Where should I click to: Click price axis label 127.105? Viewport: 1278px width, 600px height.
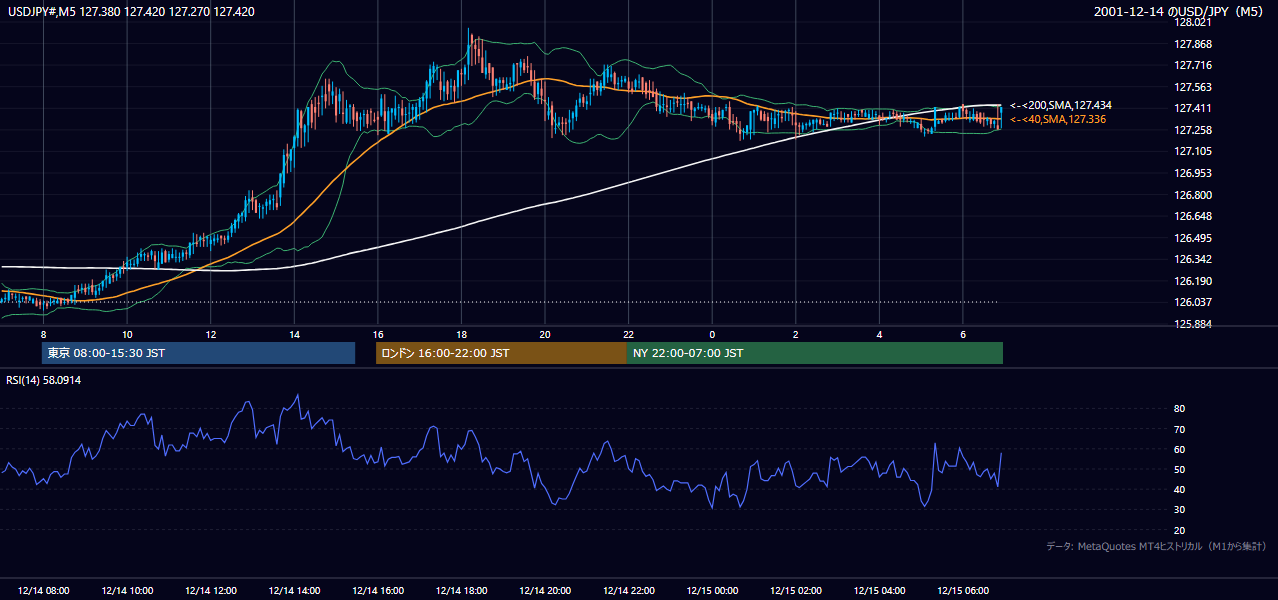coord(1193,151)
